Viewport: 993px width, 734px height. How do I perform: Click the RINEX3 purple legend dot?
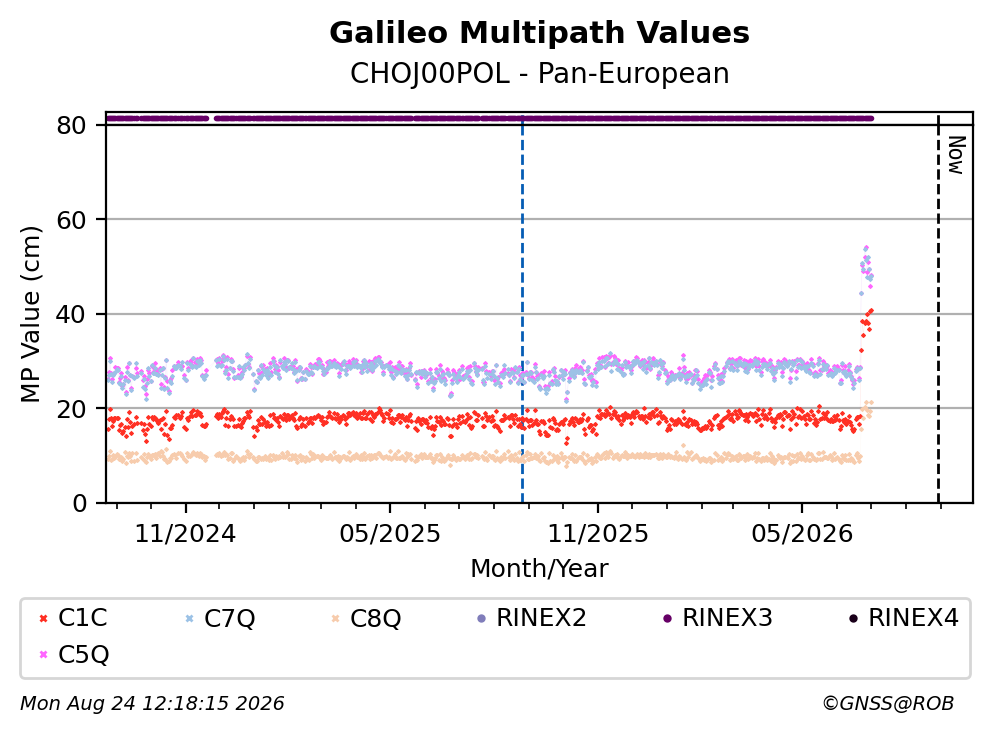click(667, 618)
